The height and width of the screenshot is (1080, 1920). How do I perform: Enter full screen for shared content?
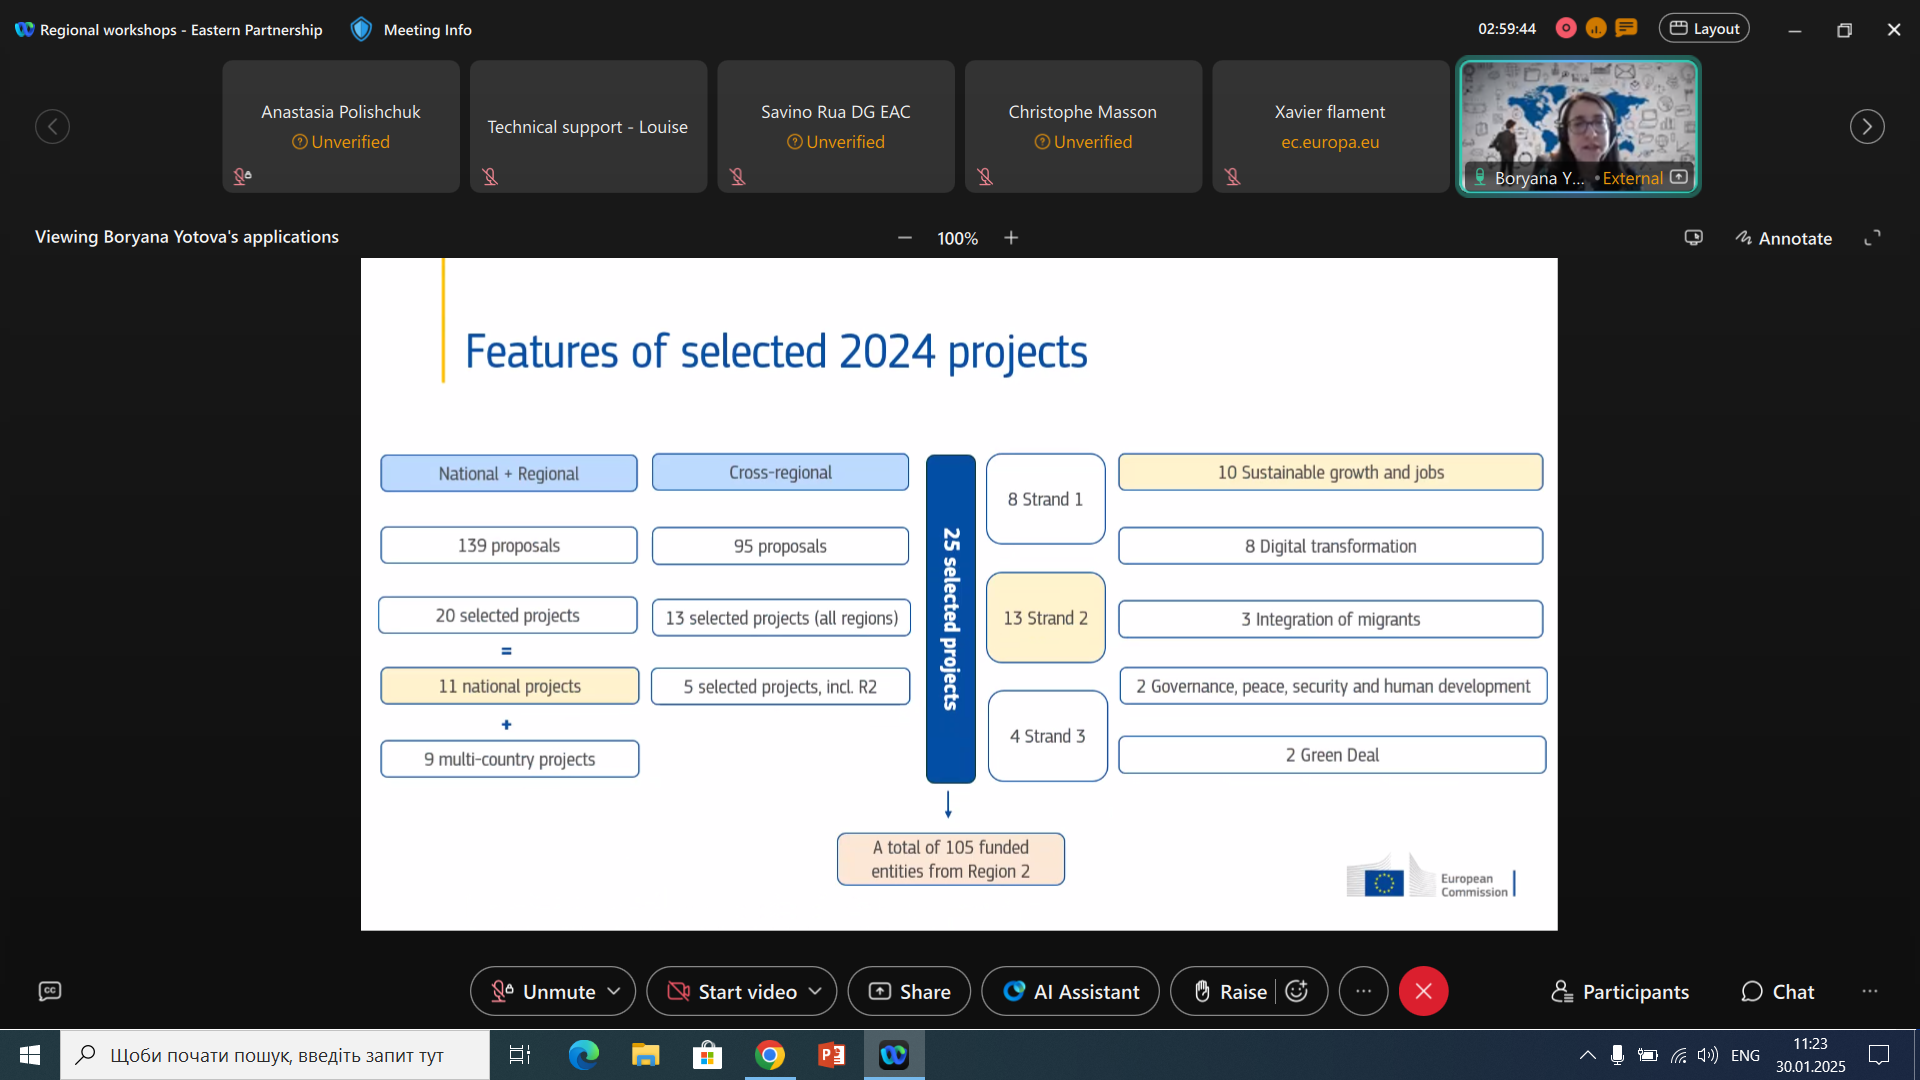coord(1872,238)
